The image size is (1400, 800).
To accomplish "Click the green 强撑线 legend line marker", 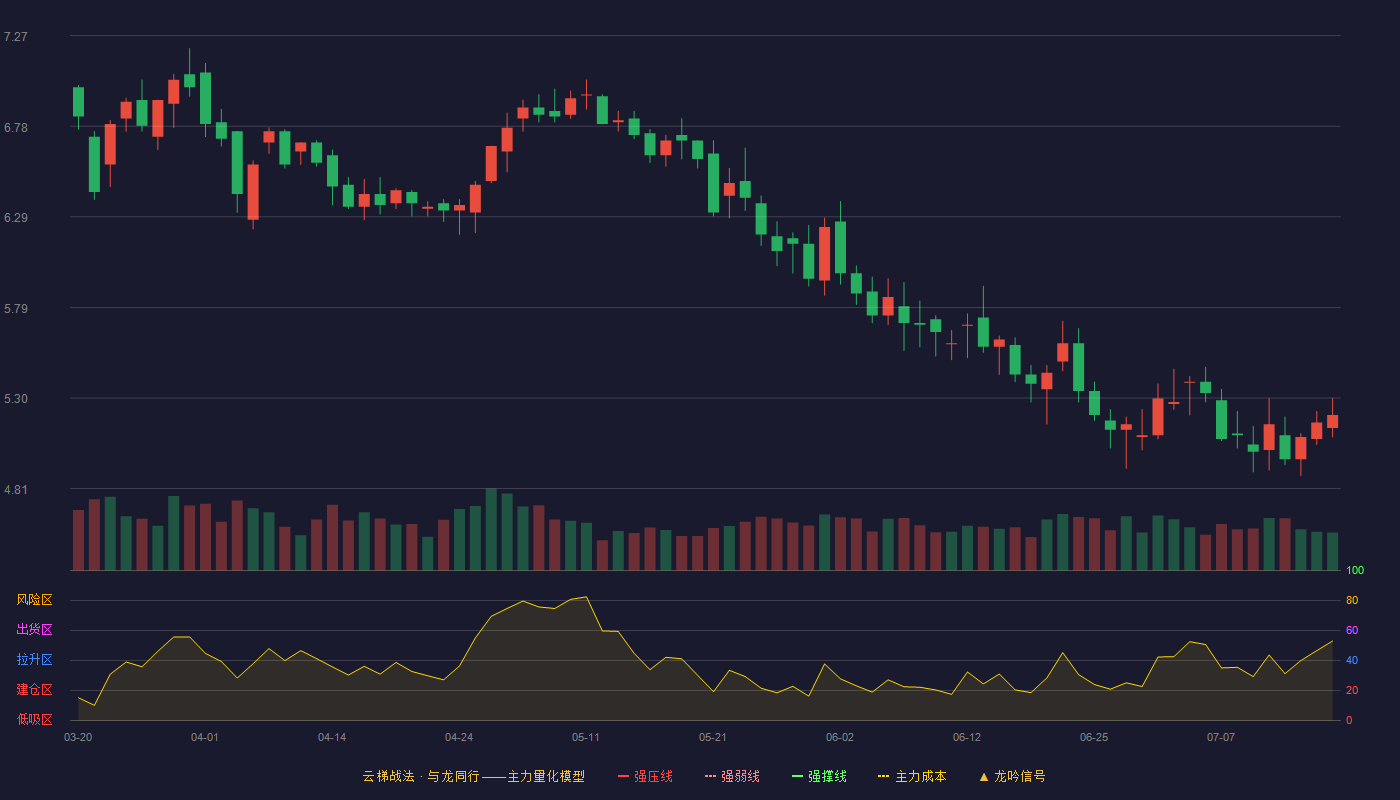I will [x=797, y=776].
